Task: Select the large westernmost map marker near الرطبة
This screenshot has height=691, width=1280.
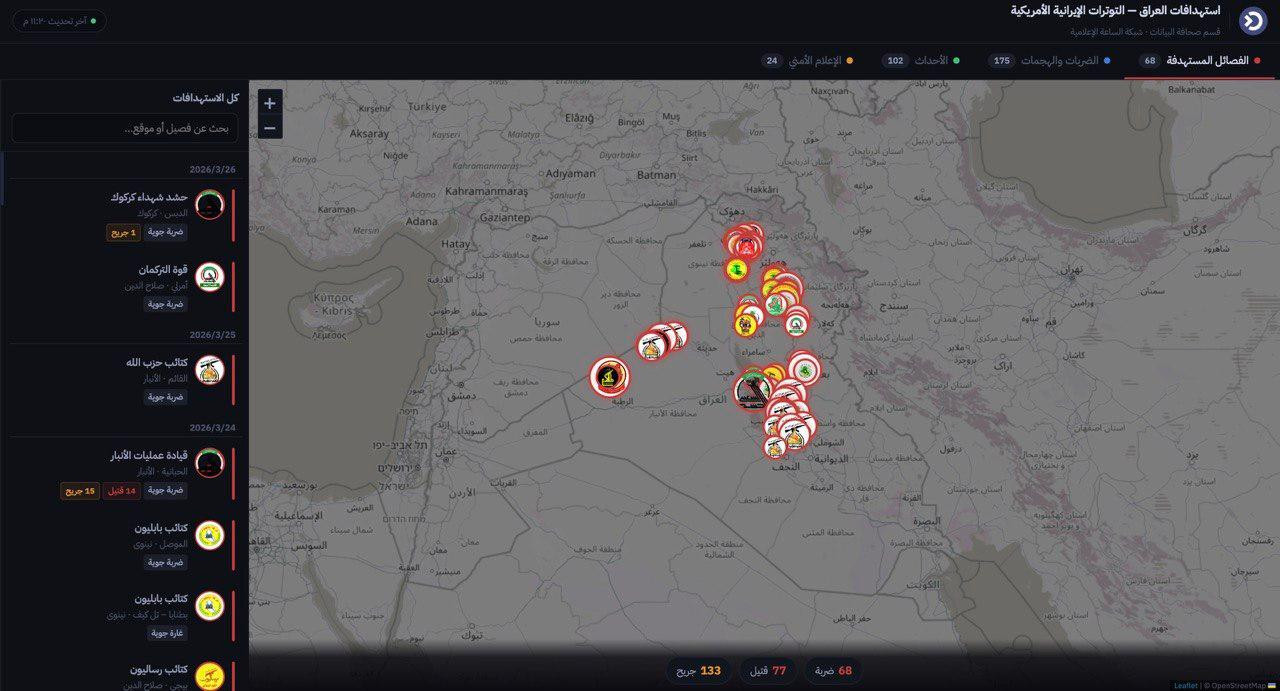Action: (x=609, y=377)
